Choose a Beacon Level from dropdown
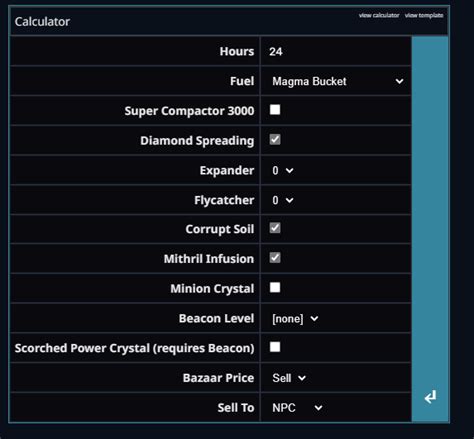Image resolution: width=474 pixels, height=439 pixels. click(x=295, y=319)
